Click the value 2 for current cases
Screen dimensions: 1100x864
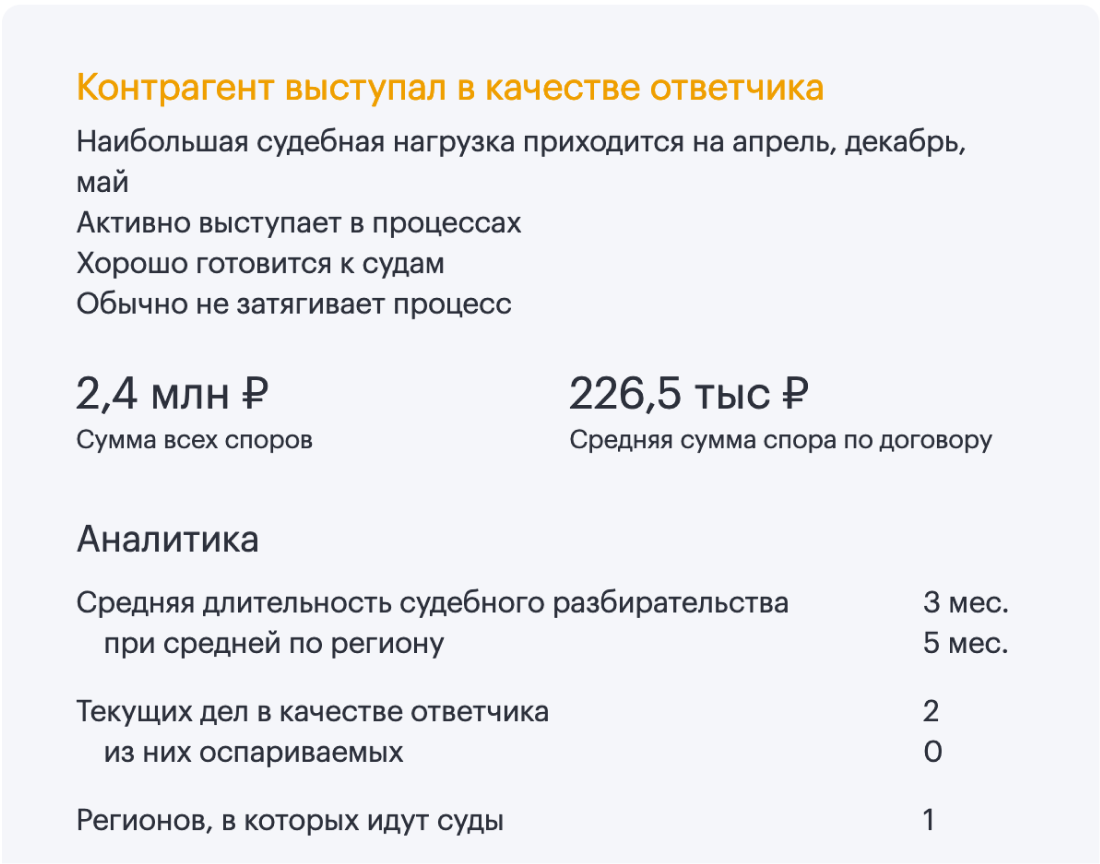click(931, 712)
